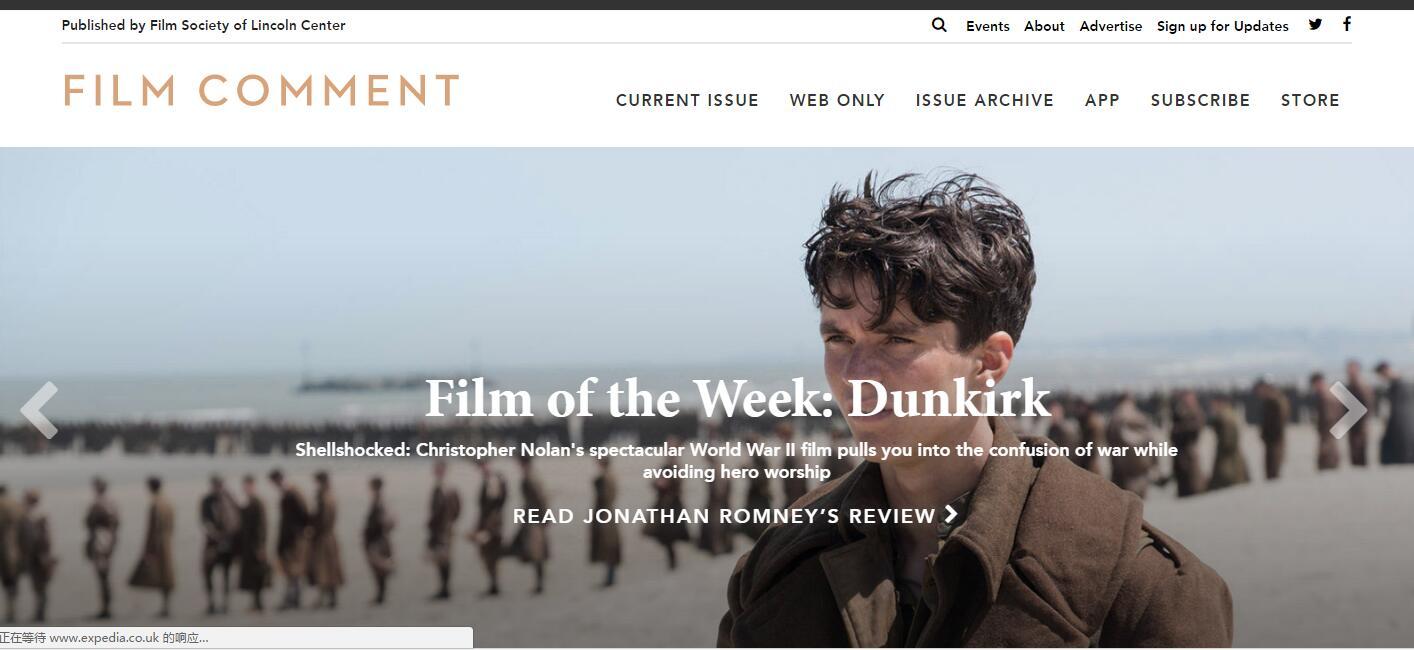Image resolution: width=1414 pixels, height=650 pixels.
Task: Visit Film Comment's Twitter page
Action: (x=1315, y=24)
